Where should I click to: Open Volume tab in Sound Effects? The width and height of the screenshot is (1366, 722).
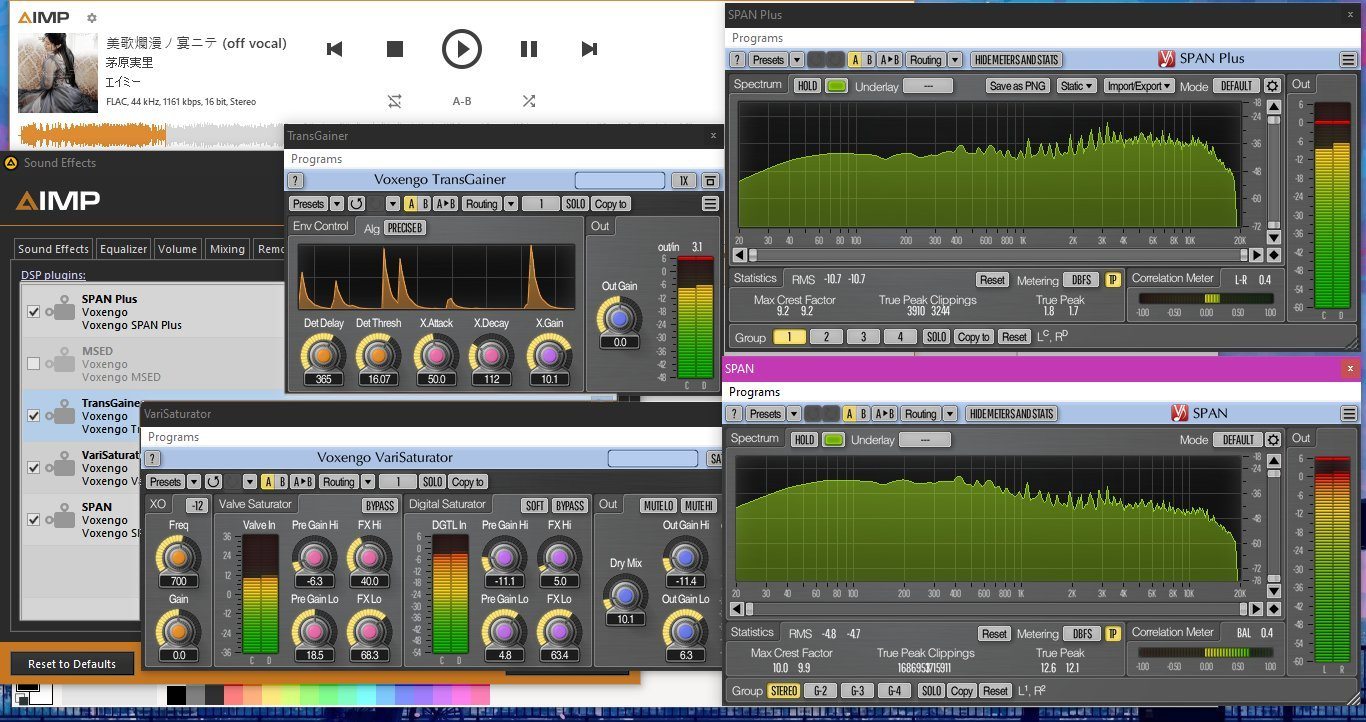coord(178,249)
